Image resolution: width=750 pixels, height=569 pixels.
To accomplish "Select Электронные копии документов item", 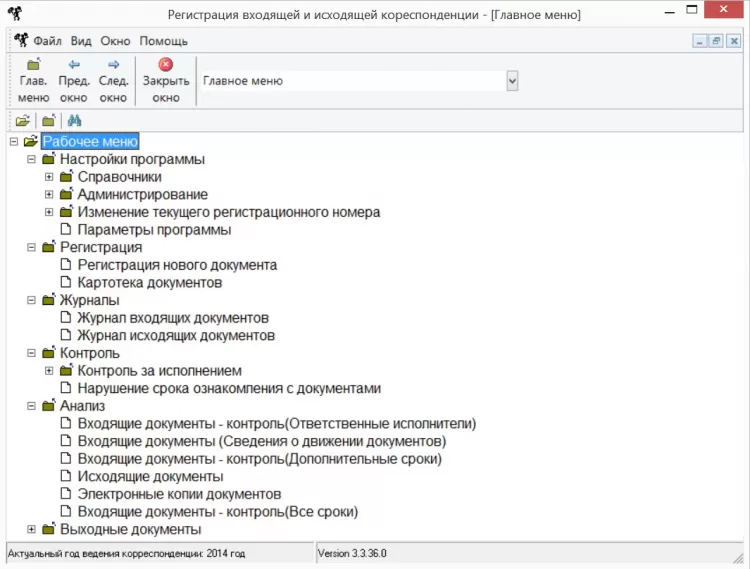I will click(x=179, y=494).
